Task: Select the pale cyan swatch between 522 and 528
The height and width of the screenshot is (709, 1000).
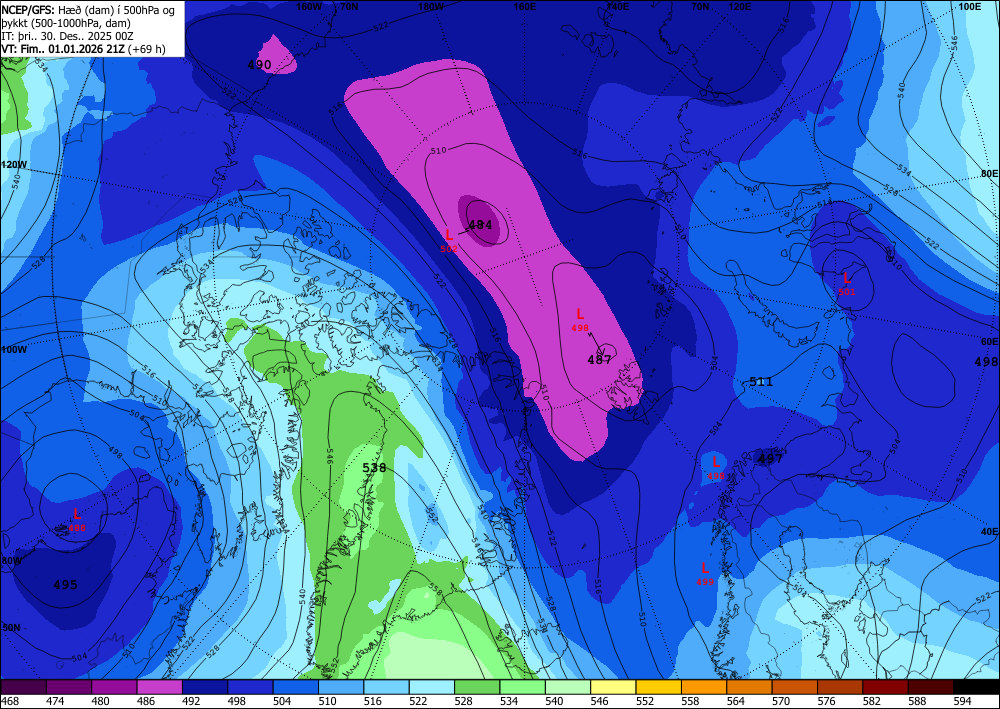Action: tap(432, 687)
